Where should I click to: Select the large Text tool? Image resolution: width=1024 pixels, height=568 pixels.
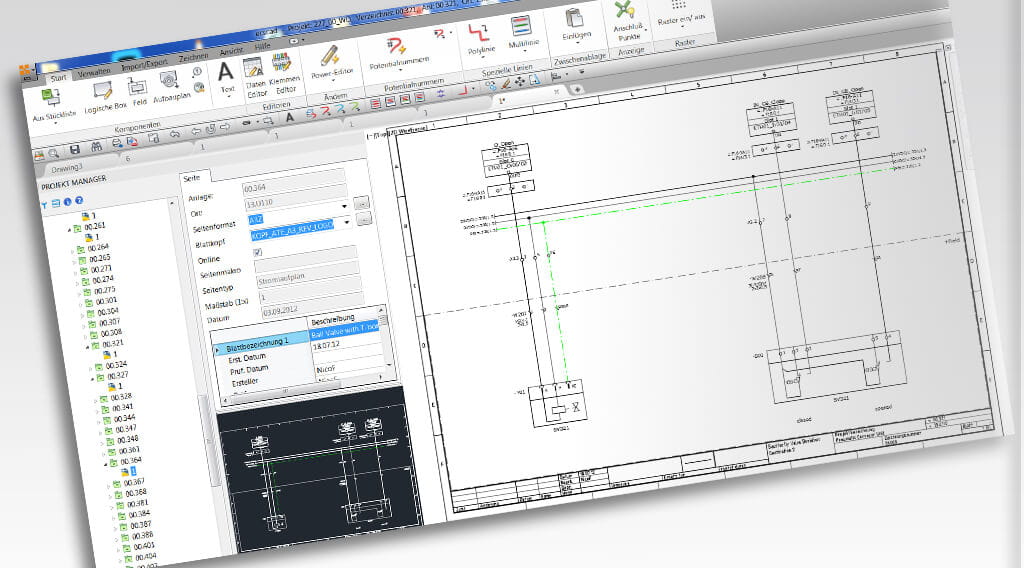pyautogui.click(x=225, y=72)
